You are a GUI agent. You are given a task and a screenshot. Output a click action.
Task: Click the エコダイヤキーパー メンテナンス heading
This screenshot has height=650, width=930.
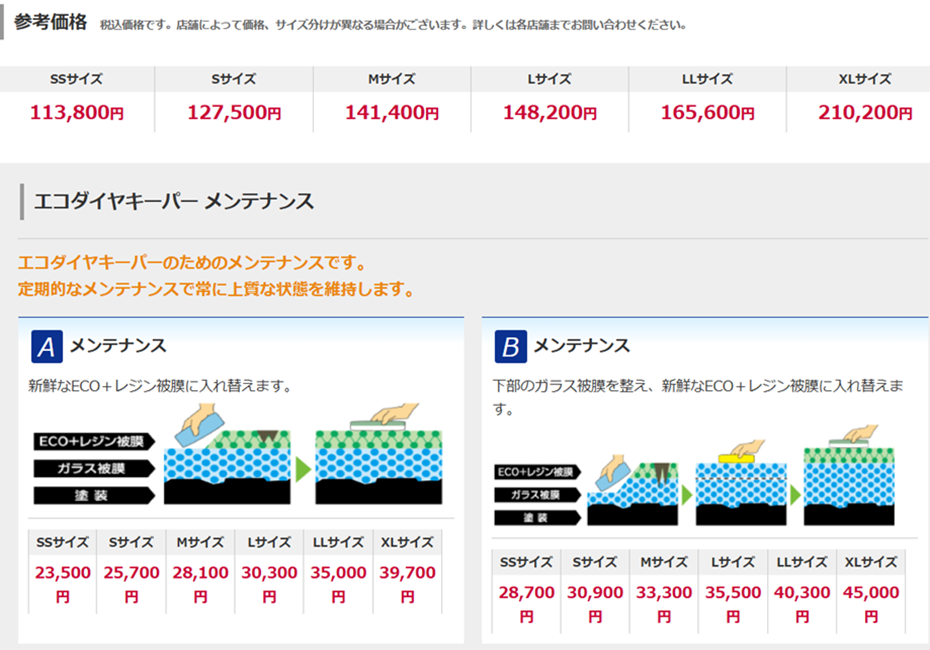174,202
